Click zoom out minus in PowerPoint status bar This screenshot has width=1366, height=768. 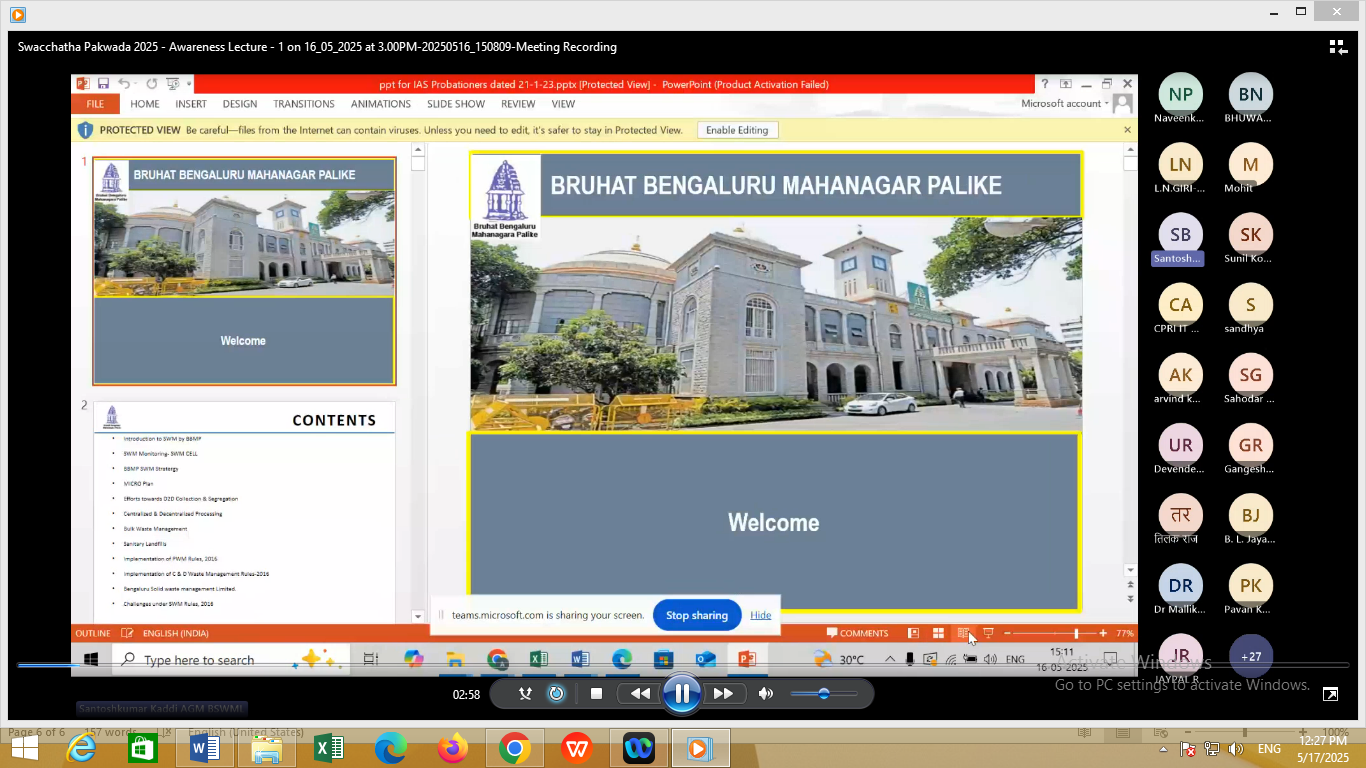pos(1008,633)
